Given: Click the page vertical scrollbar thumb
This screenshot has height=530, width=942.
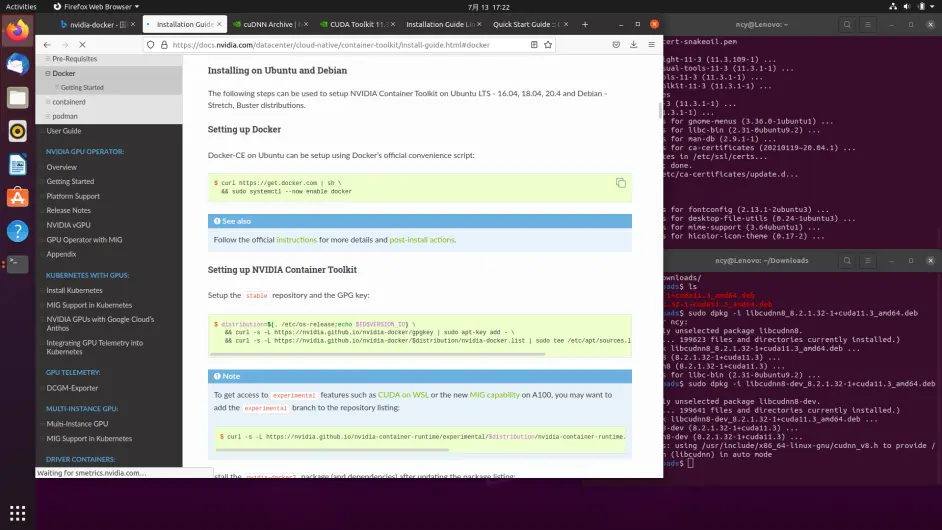Looking at the screenshot, I should pos(660,111).
